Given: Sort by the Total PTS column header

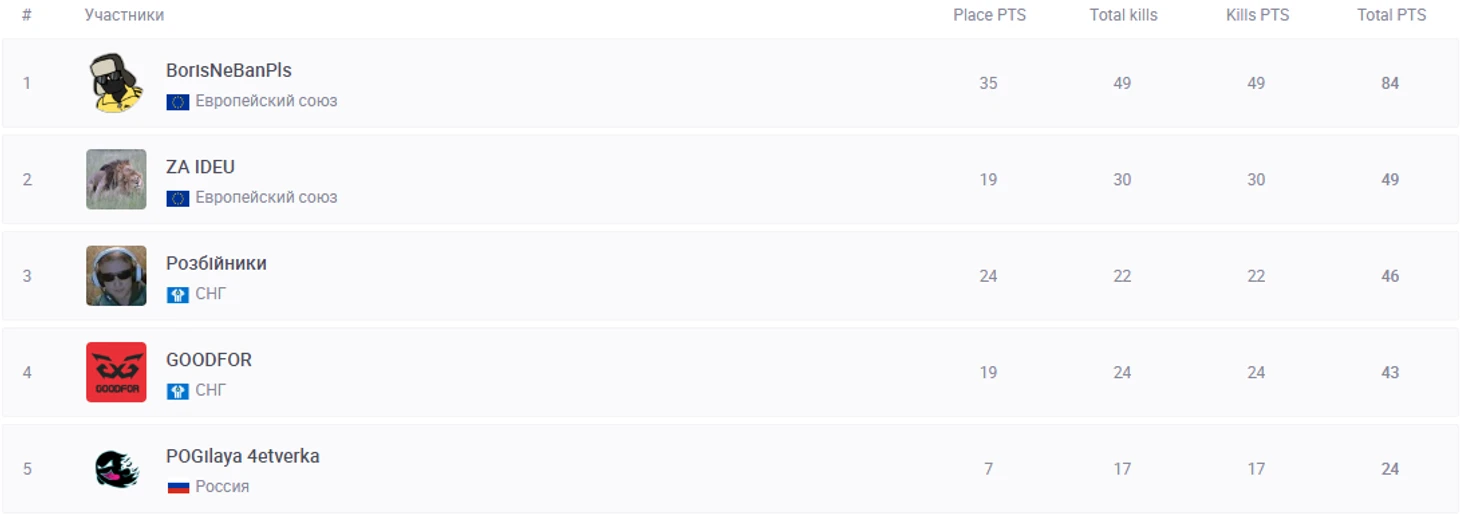Looking at the screenshot, I should [1391, 15].
